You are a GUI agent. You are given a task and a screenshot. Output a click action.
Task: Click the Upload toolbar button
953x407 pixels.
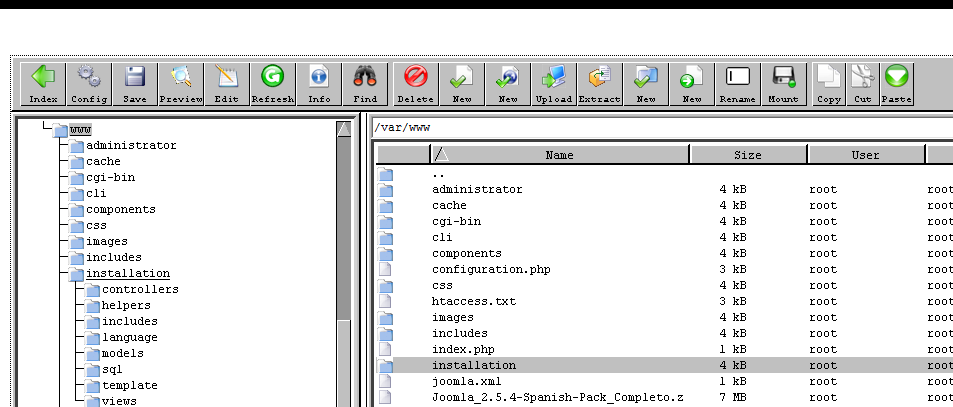coord(554,84)
